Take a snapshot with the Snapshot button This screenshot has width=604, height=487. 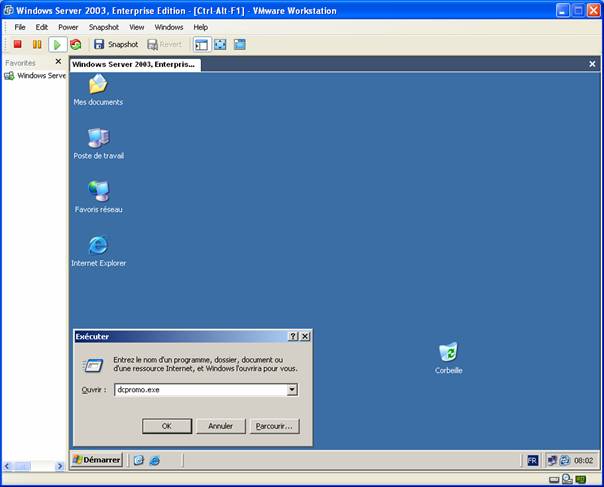click(116, 44)
